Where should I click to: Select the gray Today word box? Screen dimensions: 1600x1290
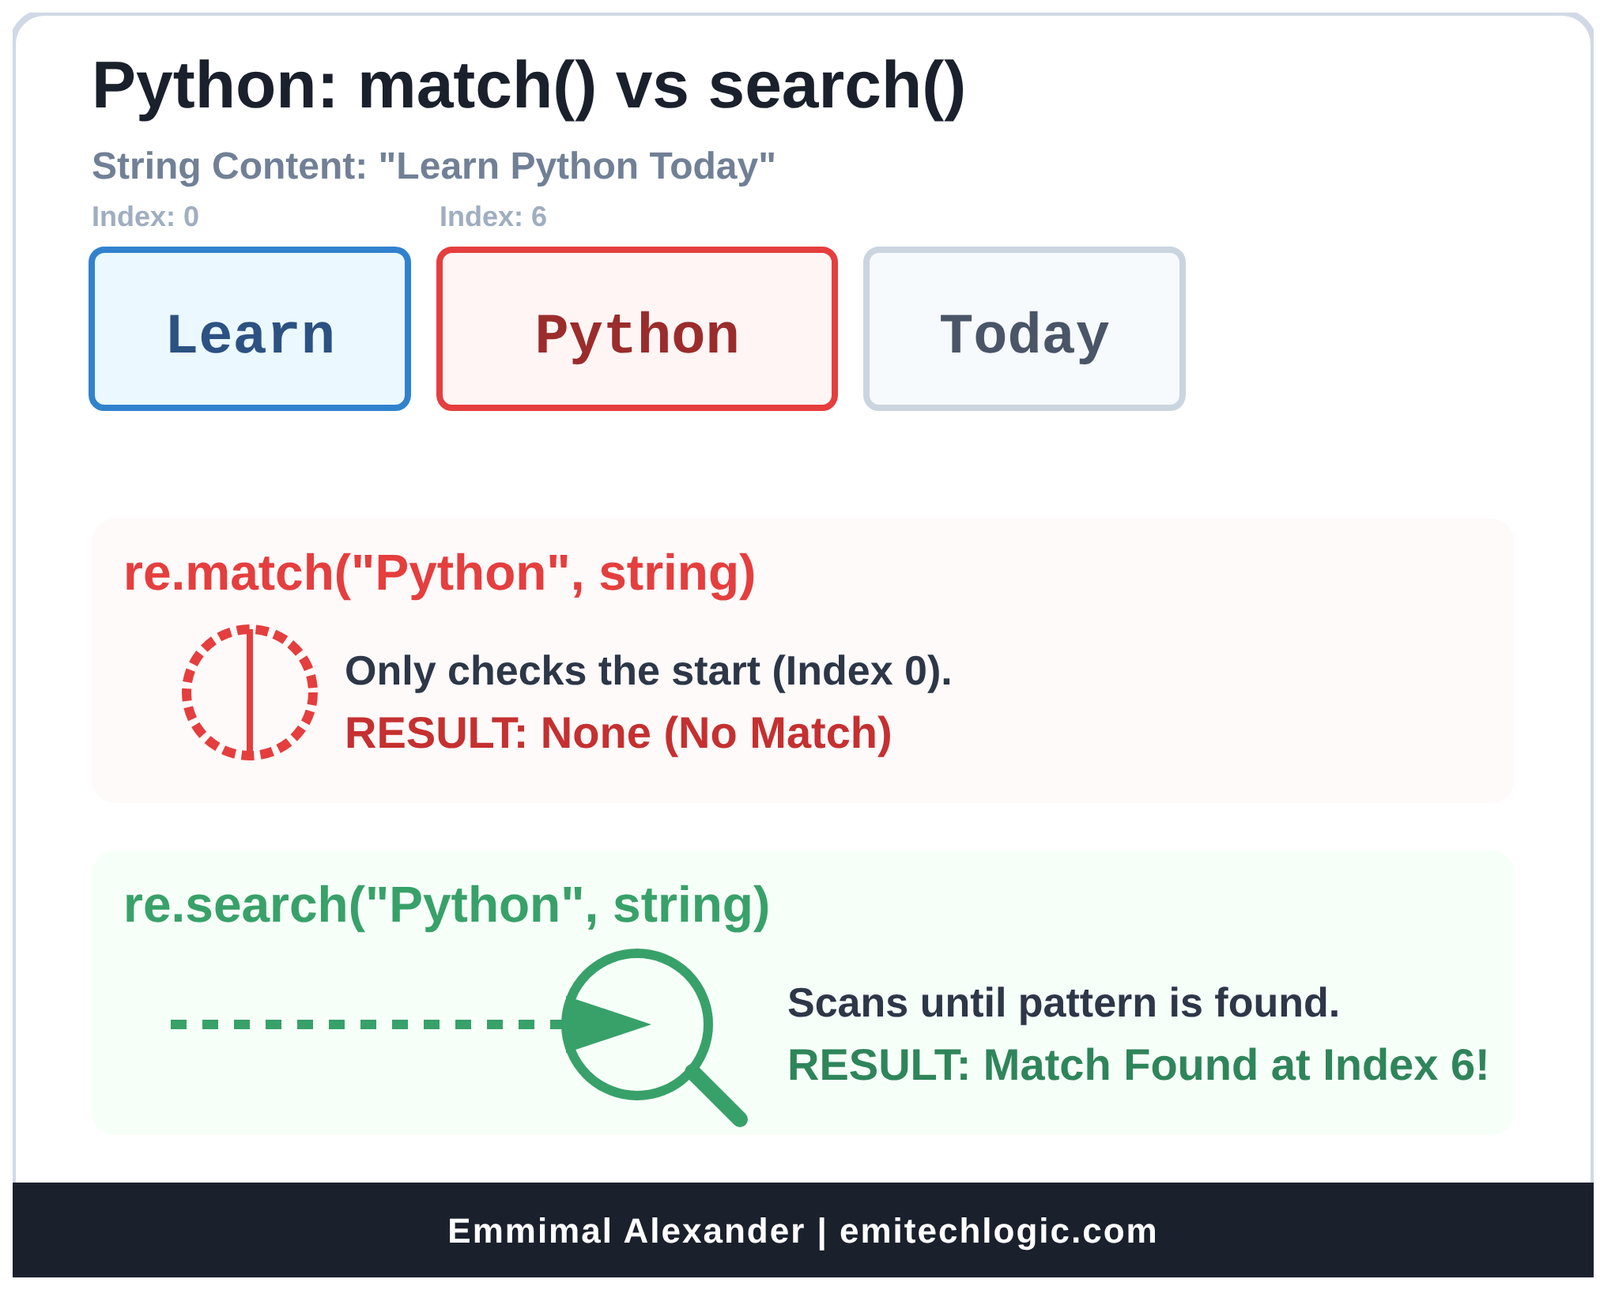pyautogui.click(x=1024, y=329)
